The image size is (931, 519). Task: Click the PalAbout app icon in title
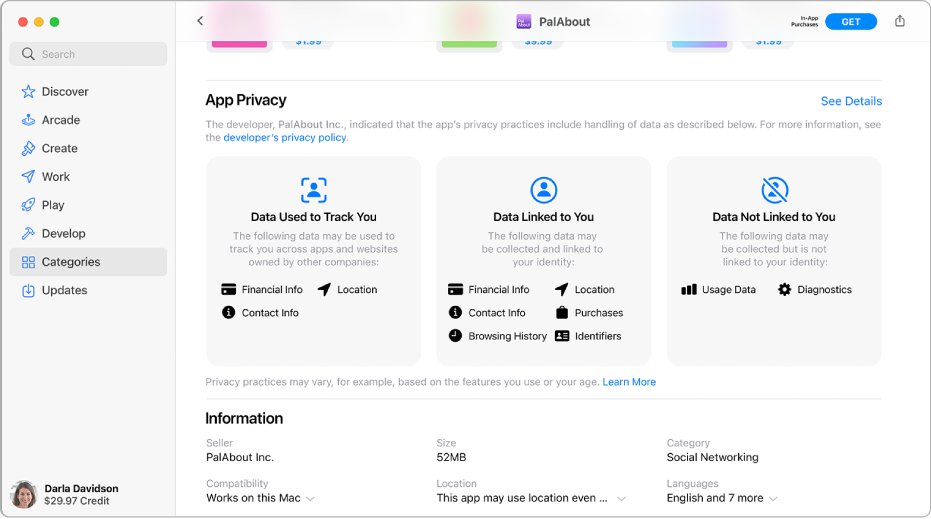click(x=524, y=21)
